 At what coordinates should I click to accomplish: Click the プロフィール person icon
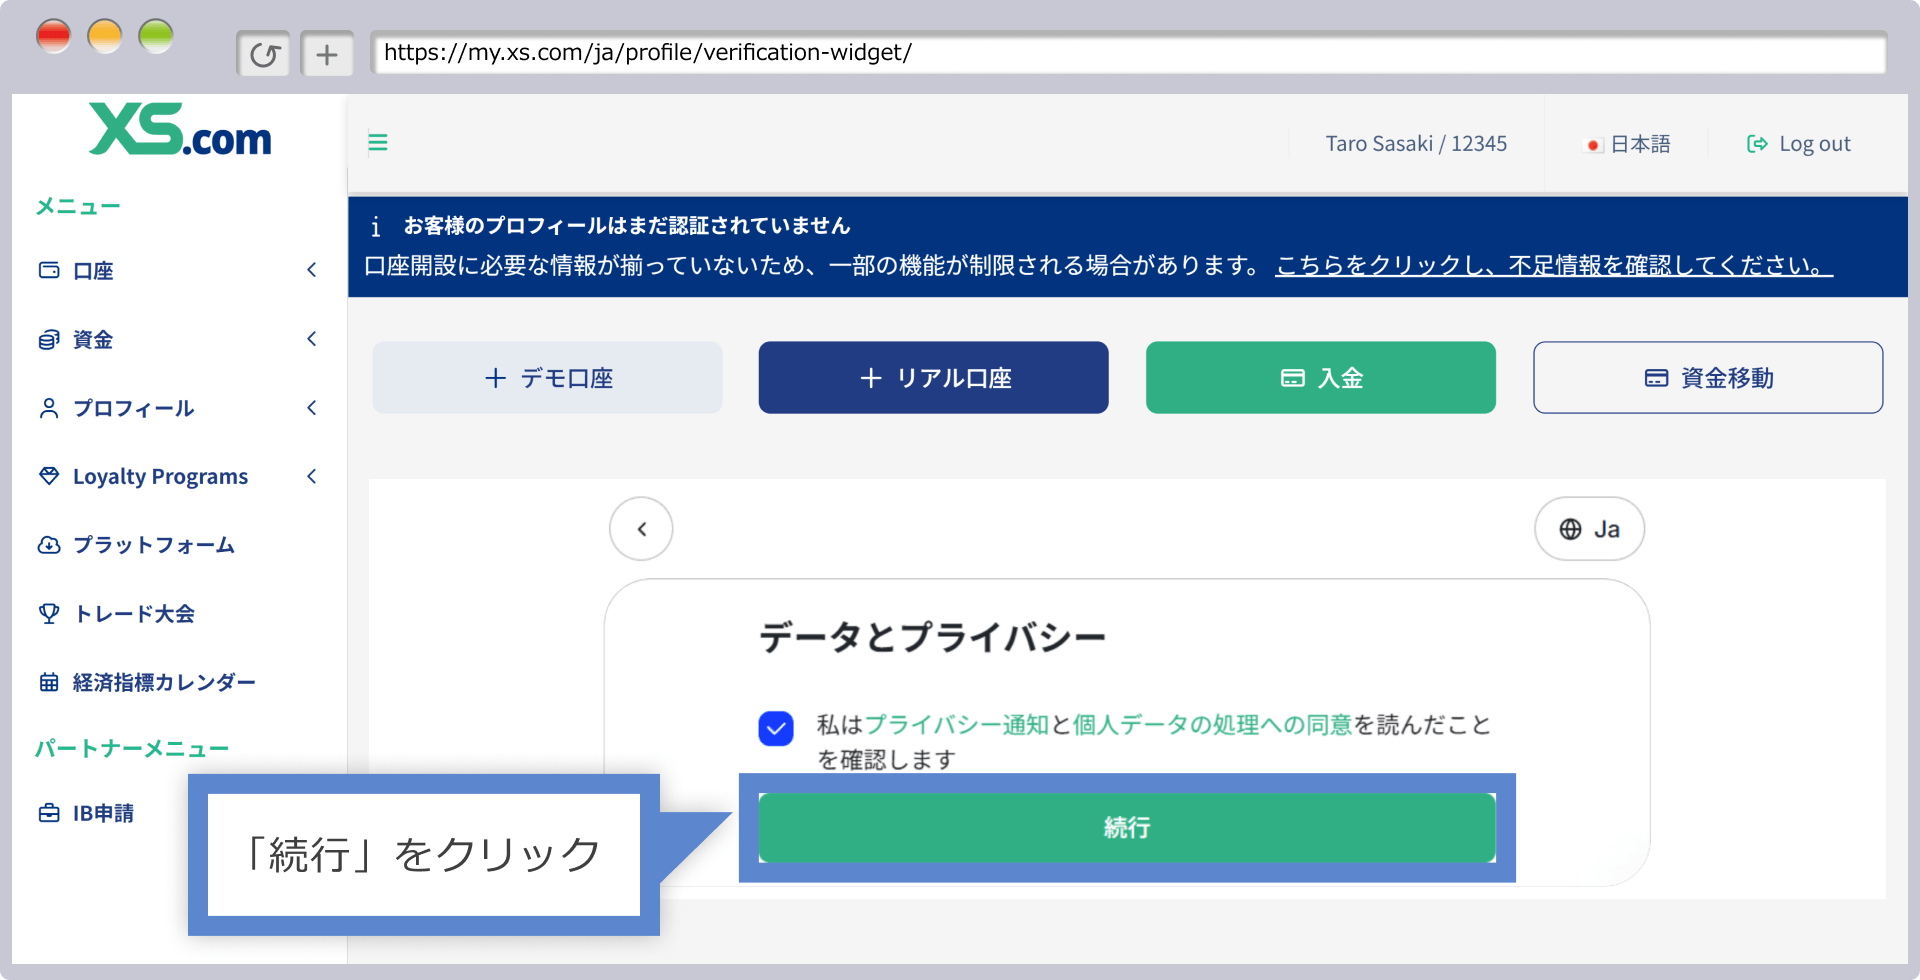49,408
